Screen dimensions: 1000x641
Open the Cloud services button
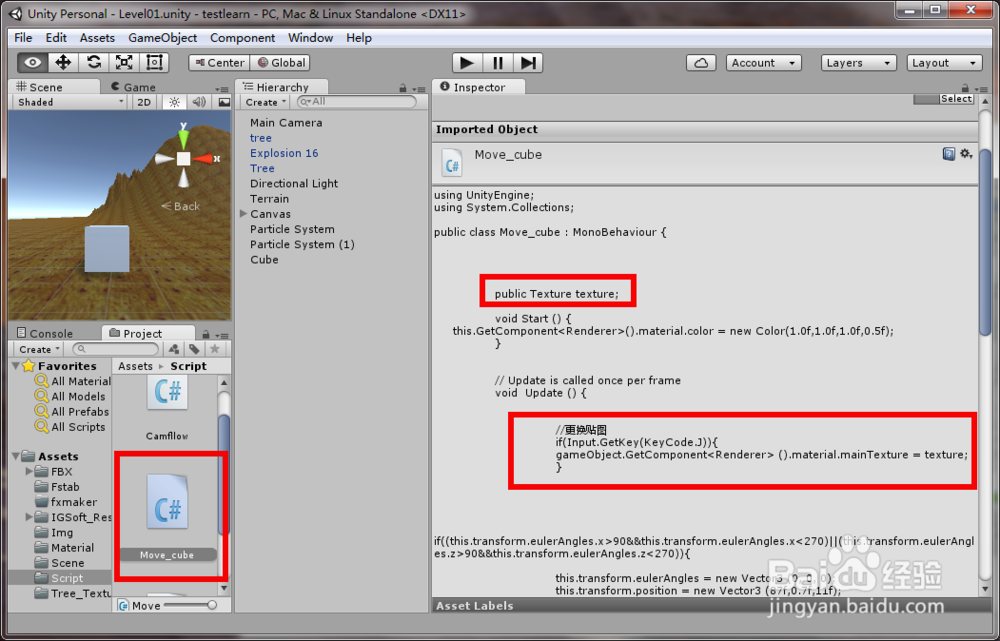tap(701, 63)
